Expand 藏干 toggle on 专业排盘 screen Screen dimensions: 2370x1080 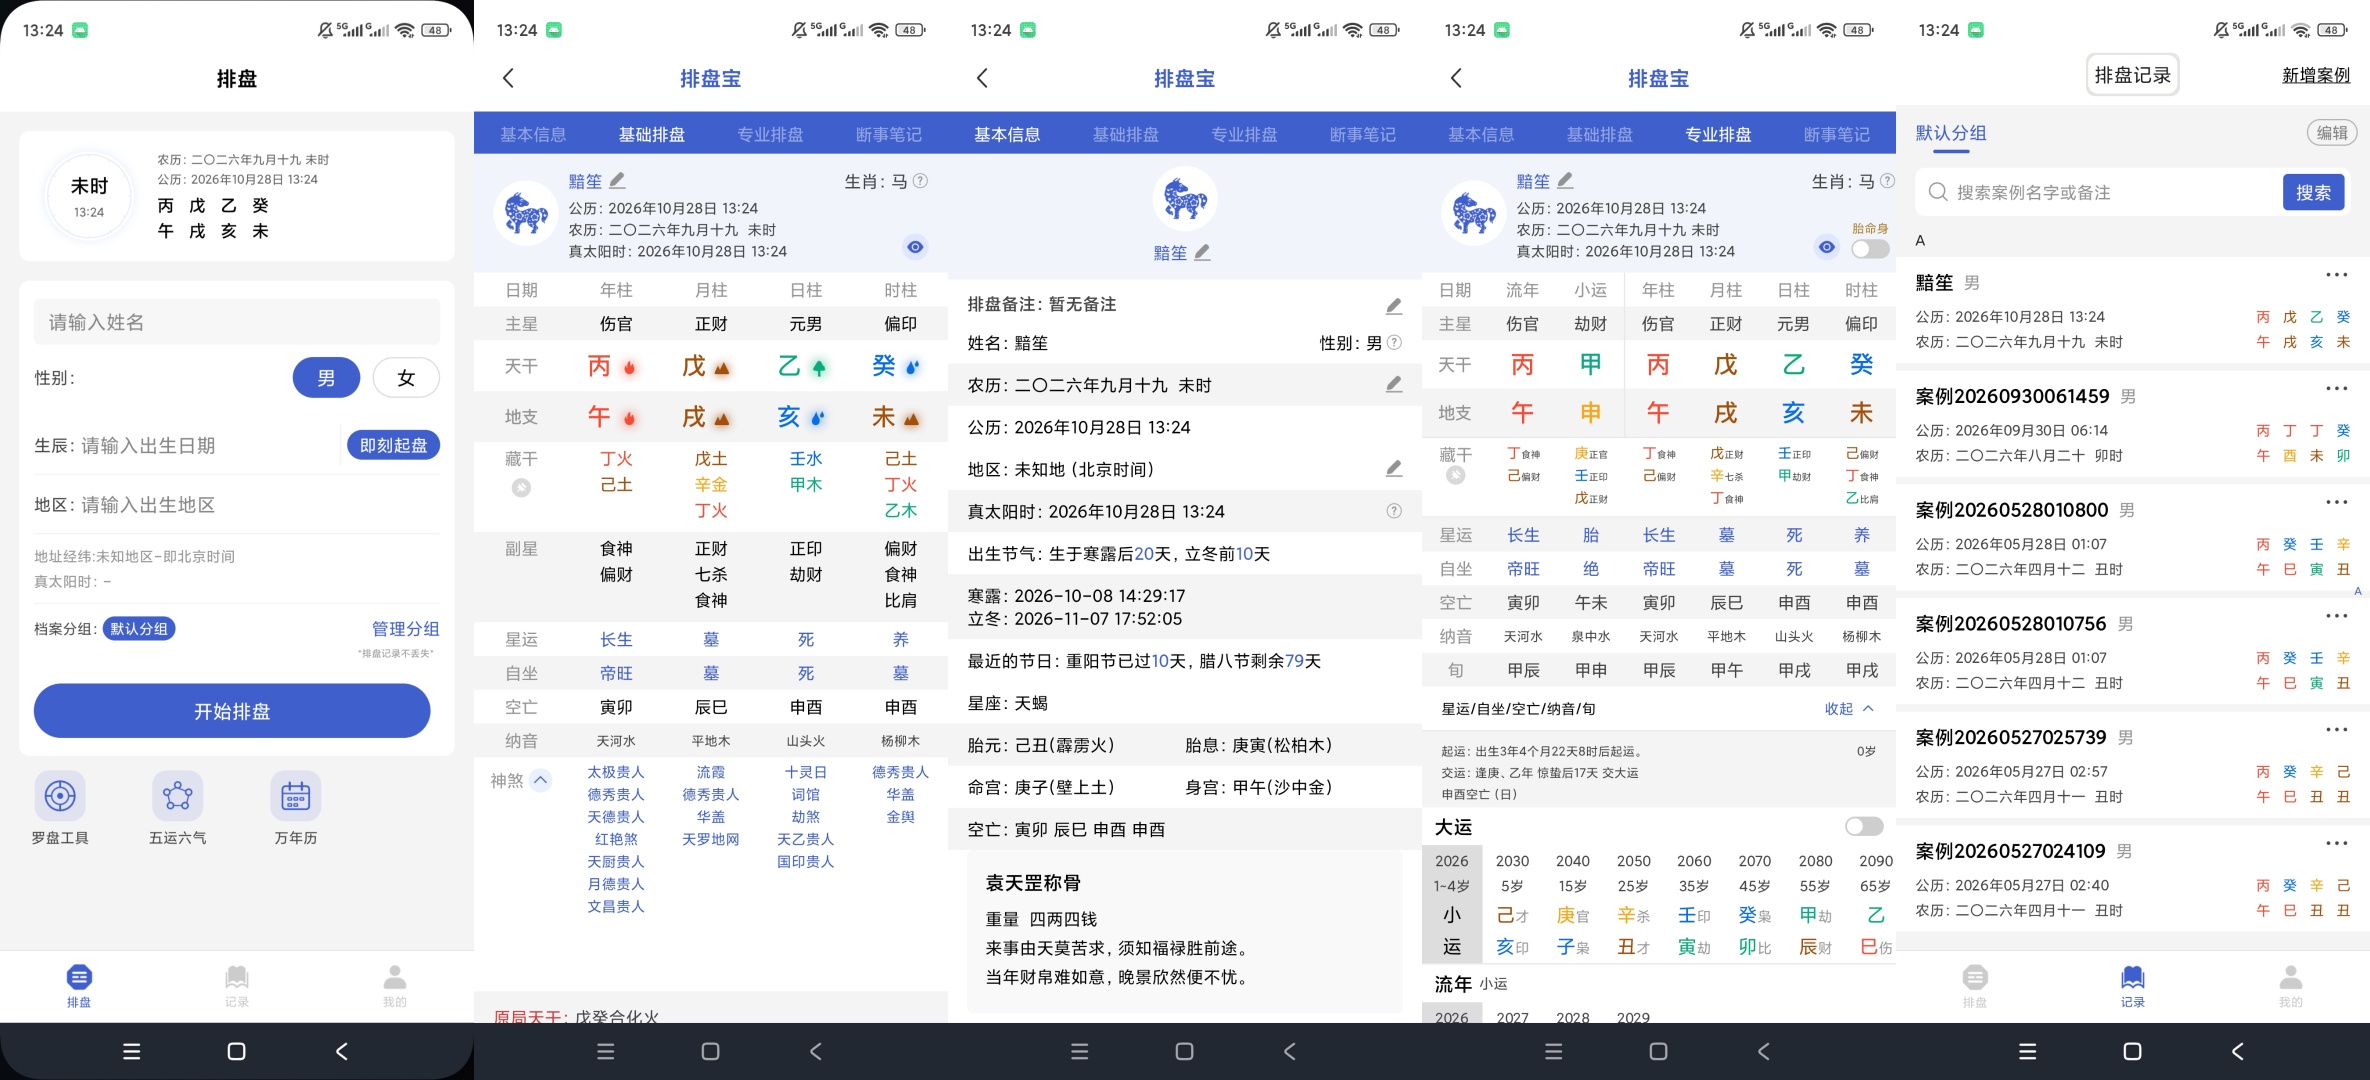tap(1456, 476)
